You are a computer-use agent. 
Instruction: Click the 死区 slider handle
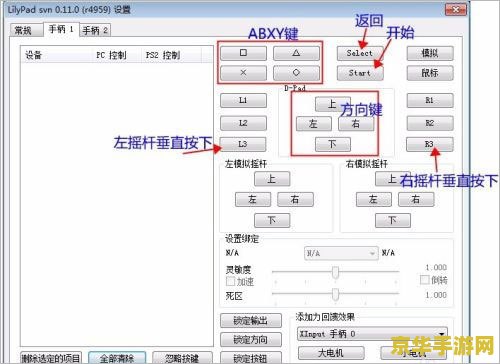click(x=335, y=294)
